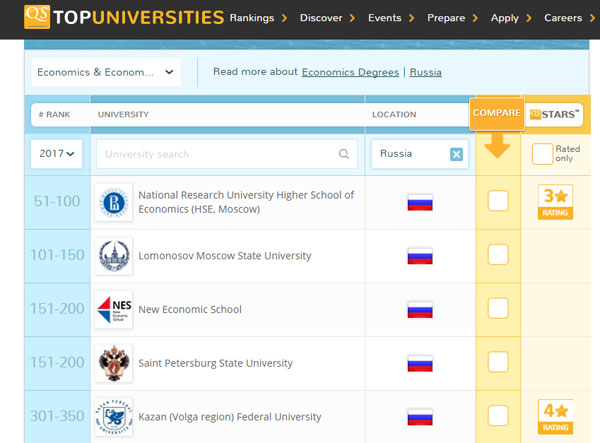600x443 pixels.
Task: Expand the Apply menu
Action: point(511,18)
